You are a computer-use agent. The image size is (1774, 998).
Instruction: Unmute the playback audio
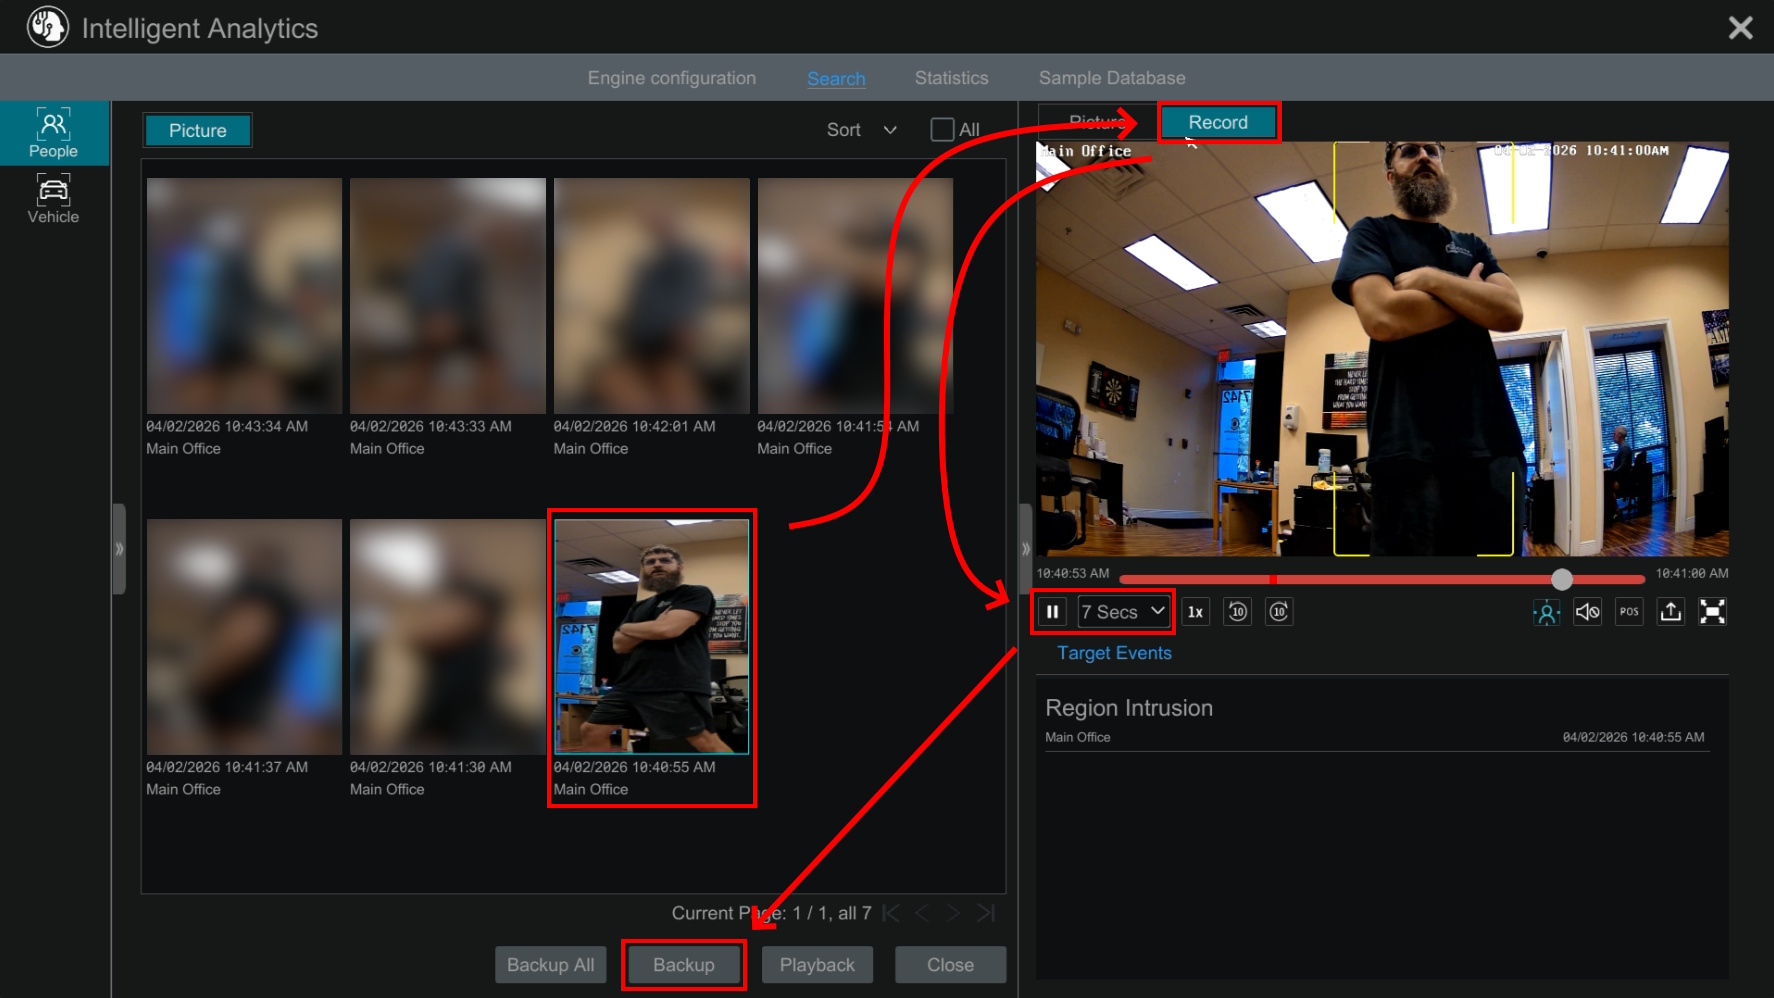click(1587, 612)
